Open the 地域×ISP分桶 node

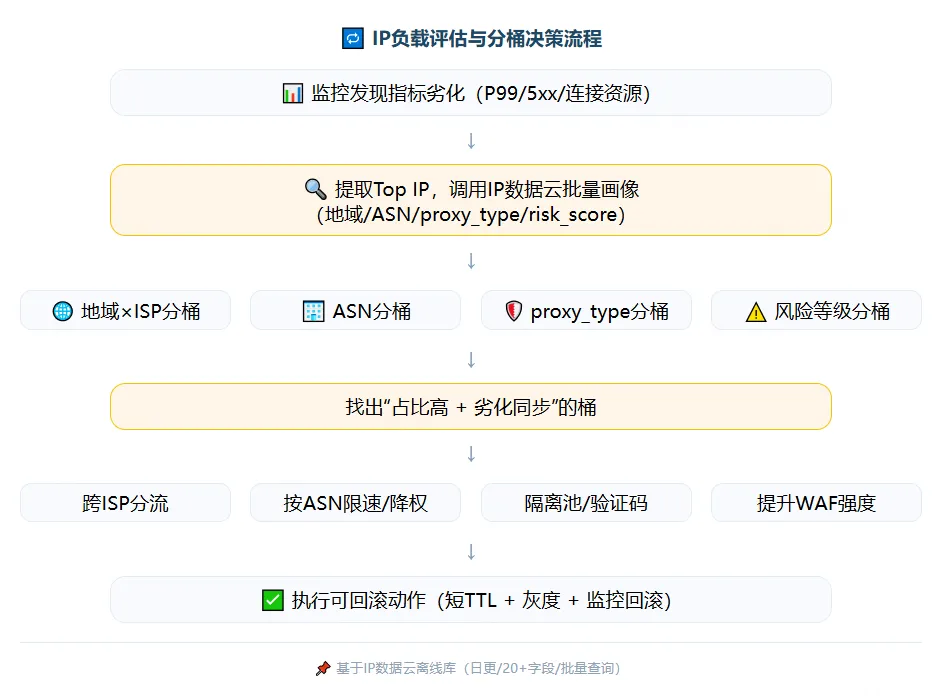(x=125, y=310)
